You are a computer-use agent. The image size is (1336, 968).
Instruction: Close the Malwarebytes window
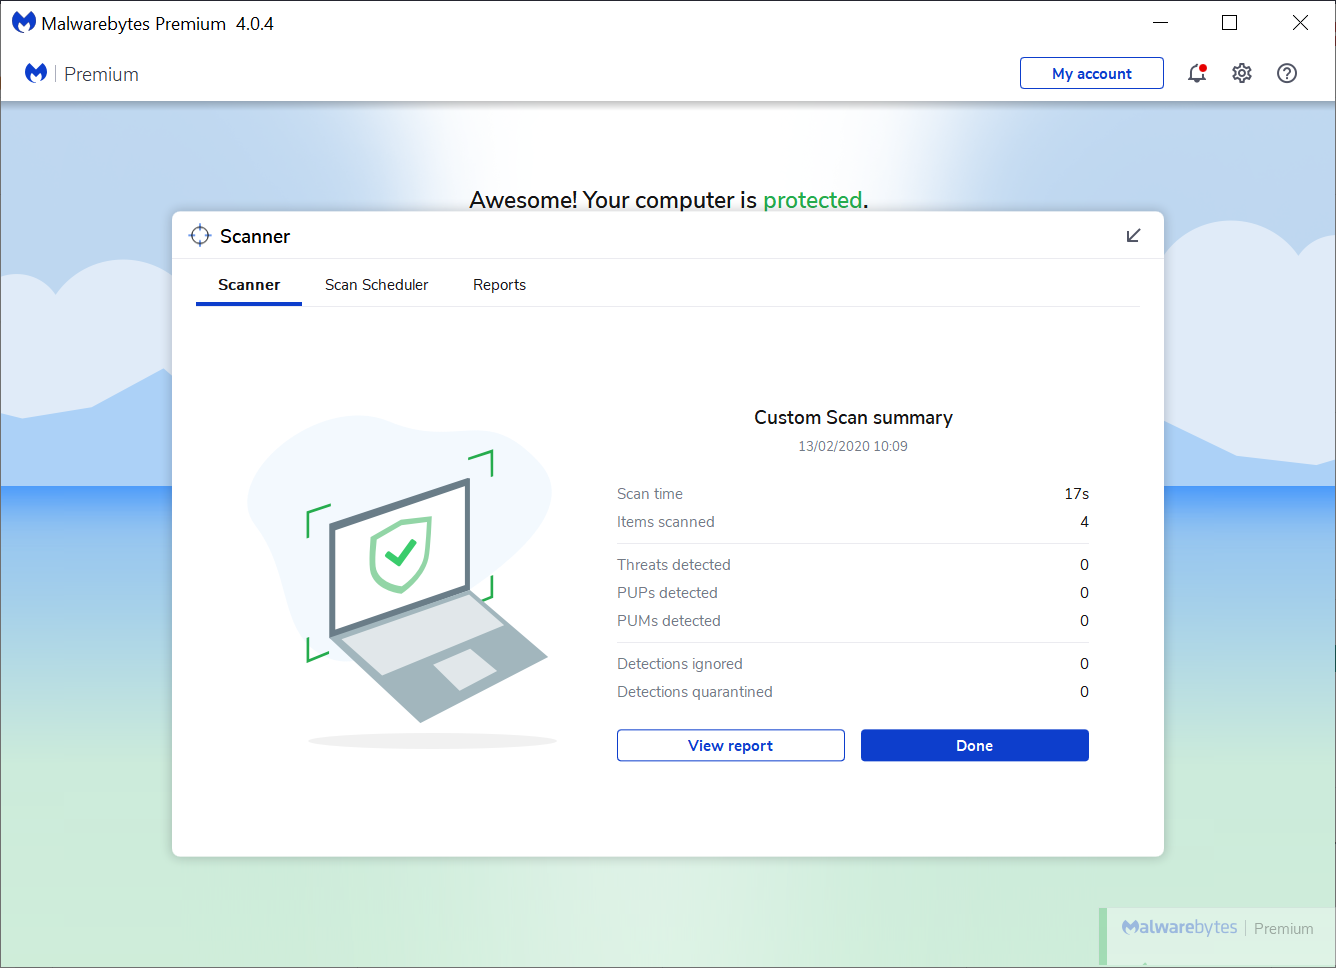pos(1300,22)
